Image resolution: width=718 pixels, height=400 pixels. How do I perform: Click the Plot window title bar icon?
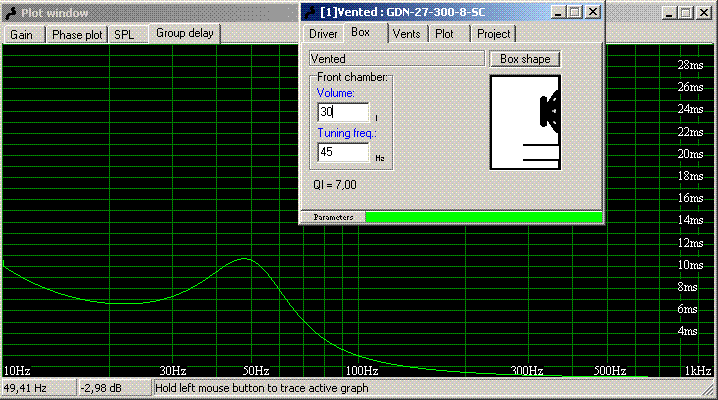11,13
